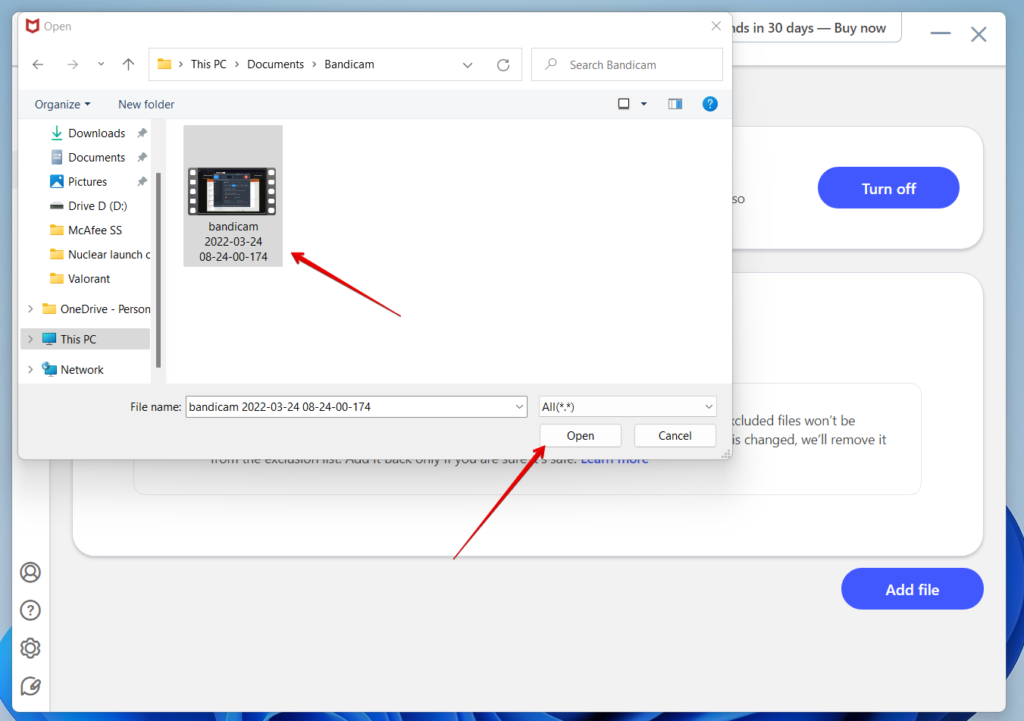Viewport: 1024px width, 721px height.
Task: Click the Open button
Action: pos(580,435)
